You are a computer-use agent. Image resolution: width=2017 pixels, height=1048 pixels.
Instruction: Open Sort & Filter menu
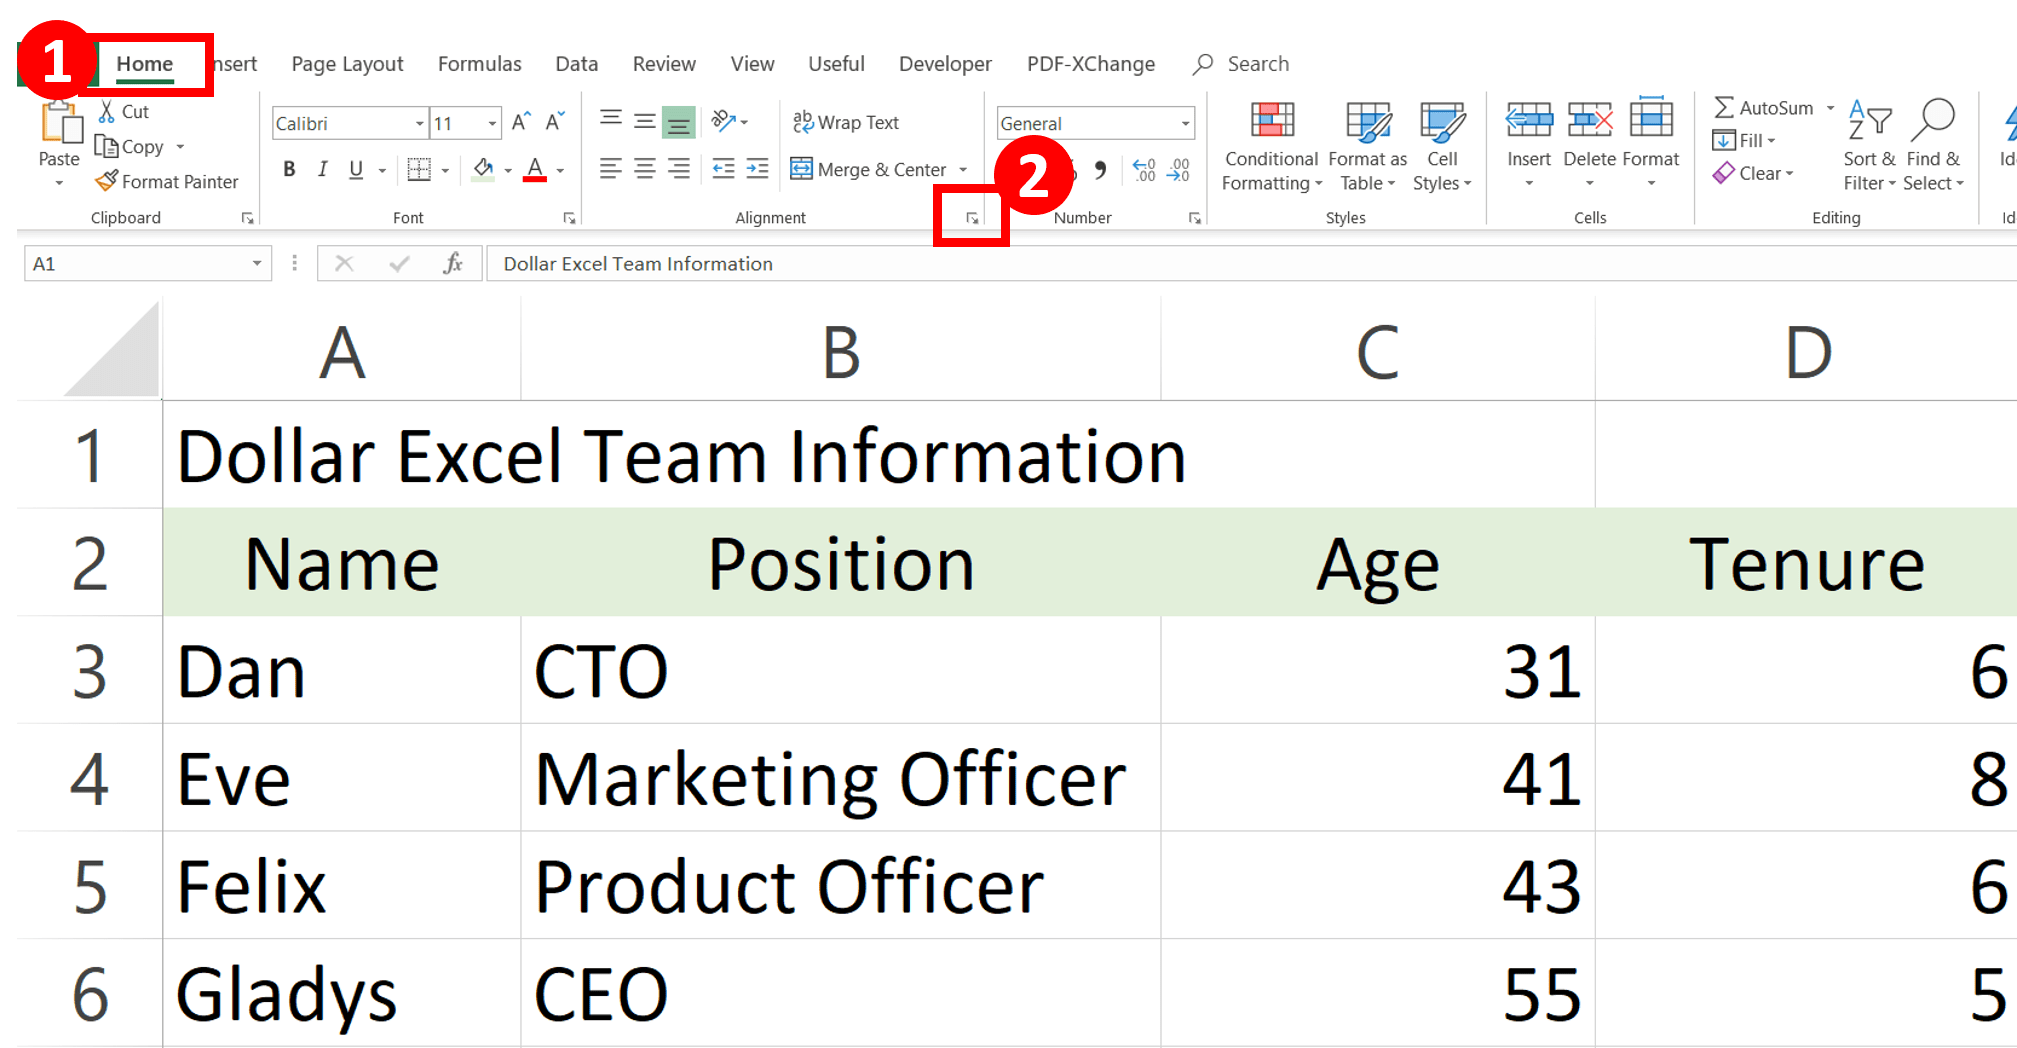[1869, 145]
